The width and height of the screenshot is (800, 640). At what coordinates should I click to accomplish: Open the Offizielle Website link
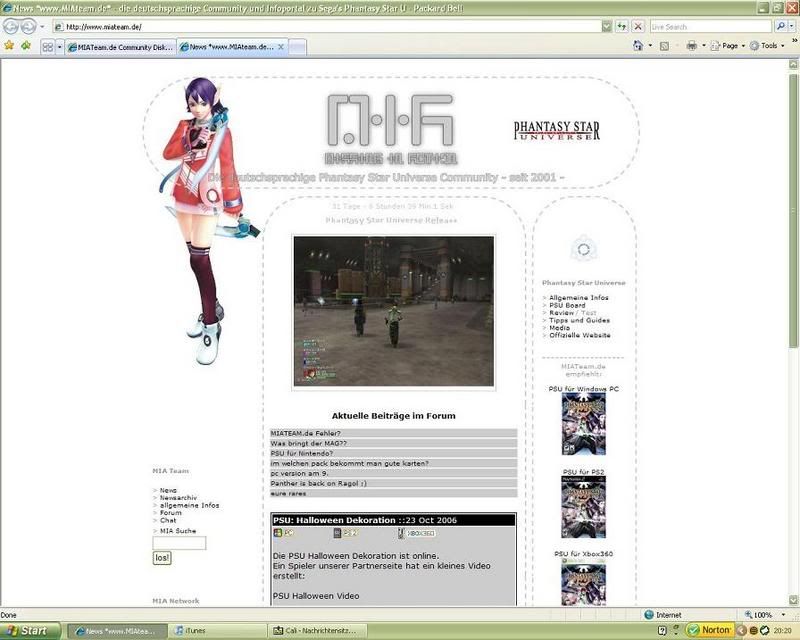click(x=580, y=335)
